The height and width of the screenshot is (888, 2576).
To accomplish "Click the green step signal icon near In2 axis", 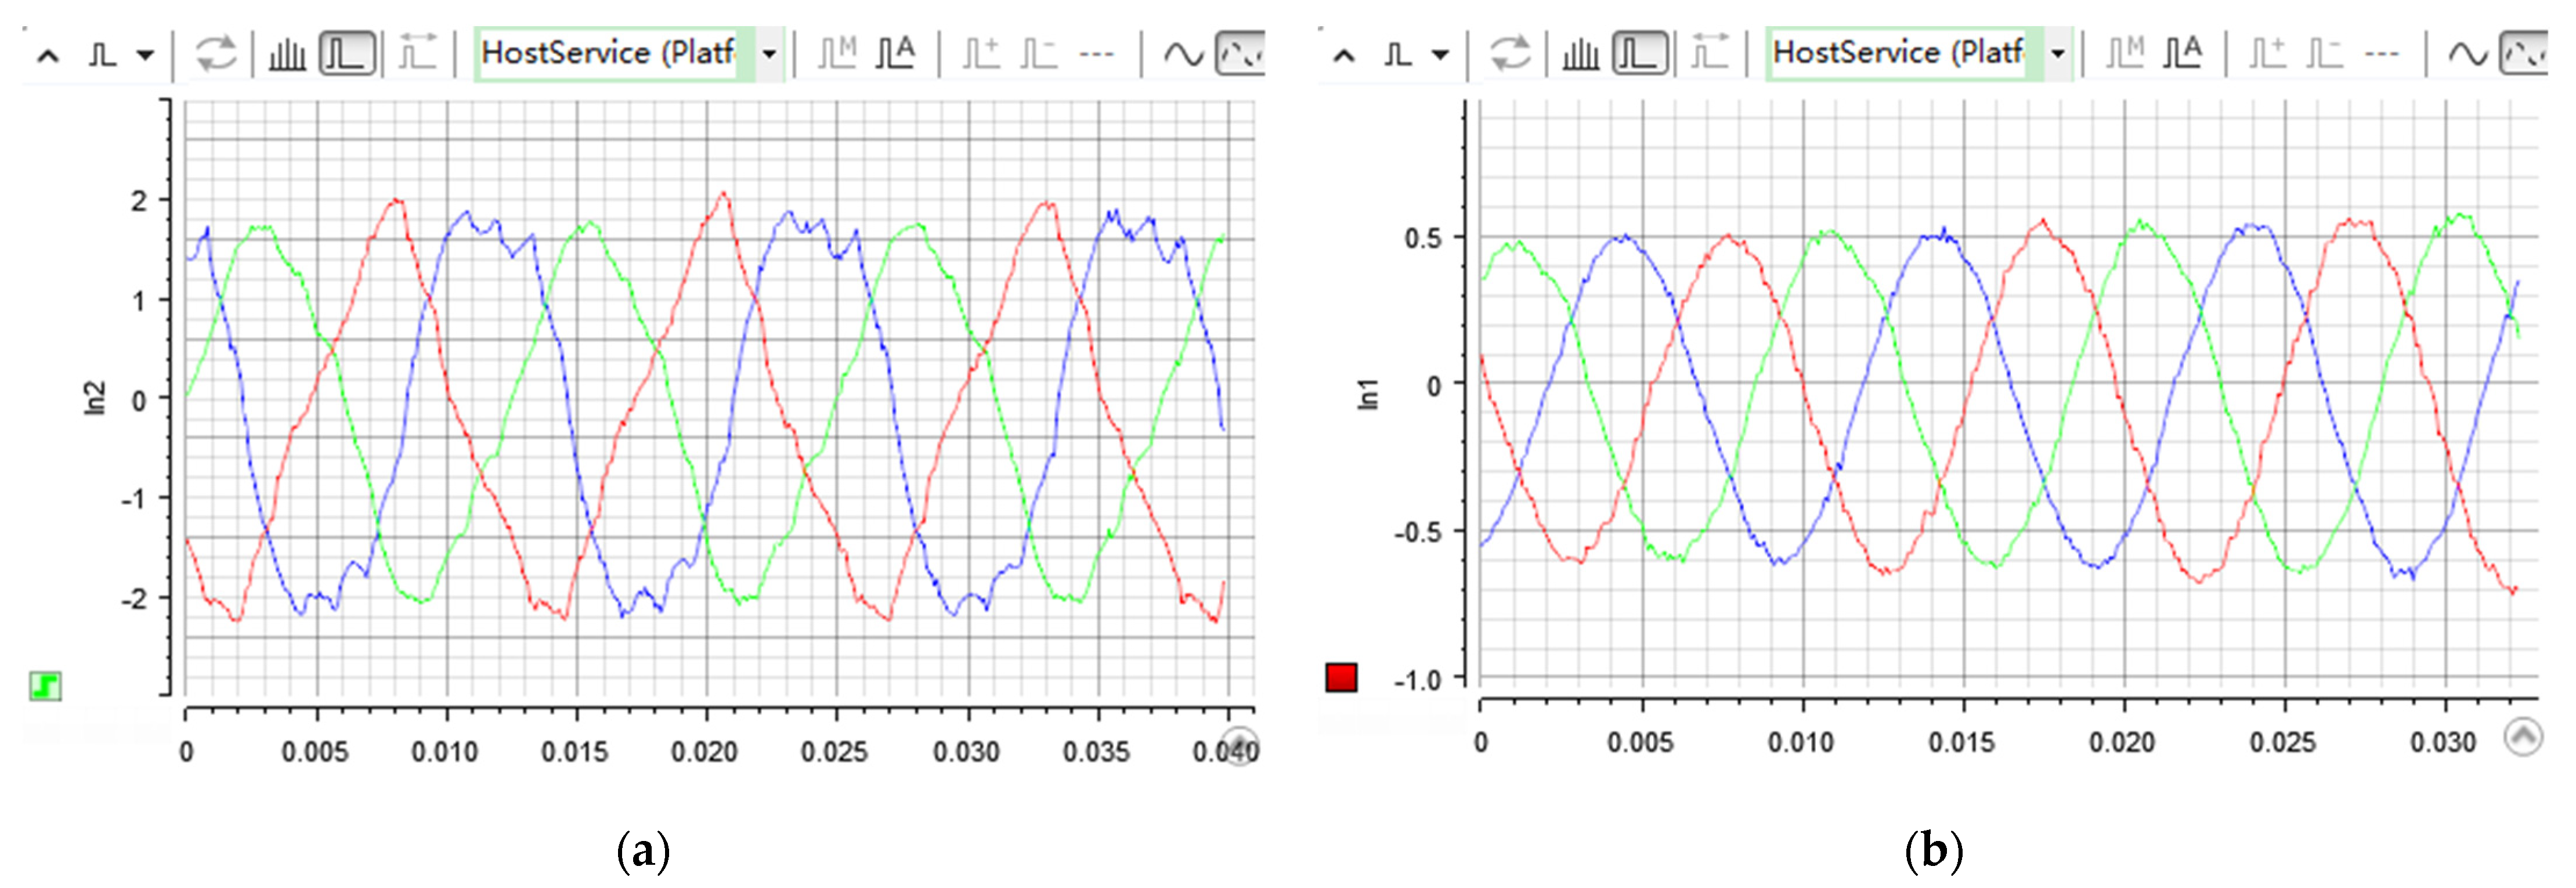I will [45, 686].
